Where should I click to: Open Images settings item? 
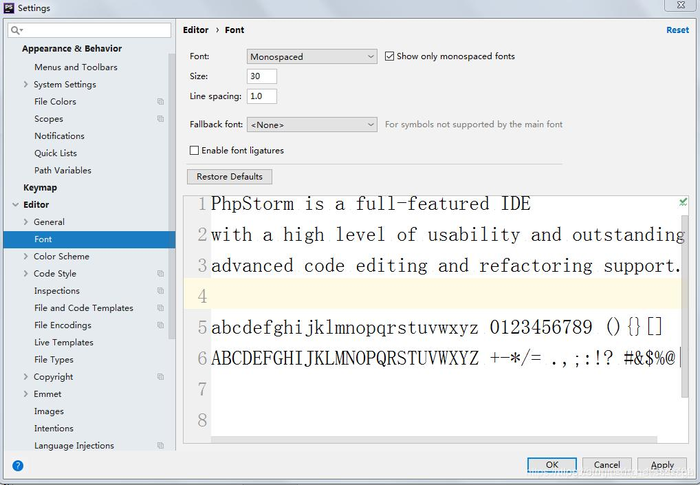pyautogui.click(x=49, y=411)
